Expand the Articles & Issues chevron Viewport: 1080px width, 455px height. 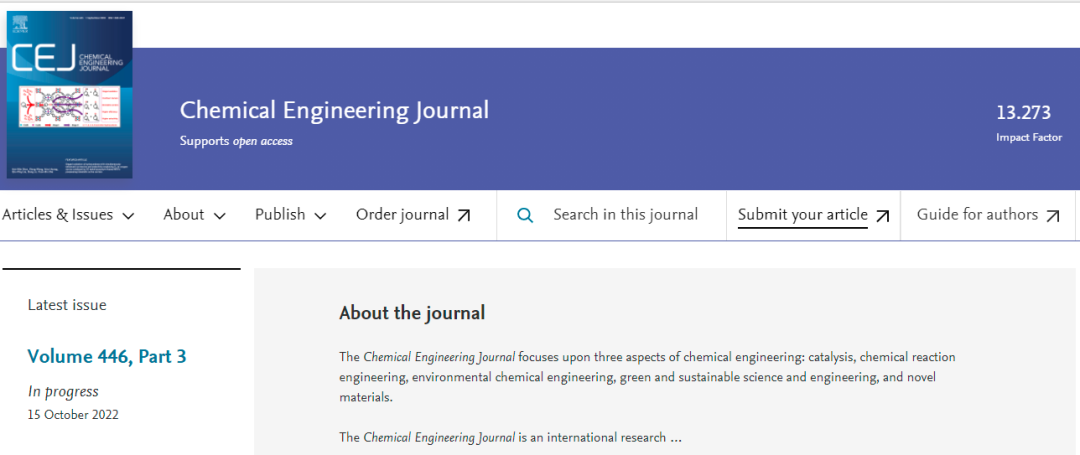(x=128, y=216)
